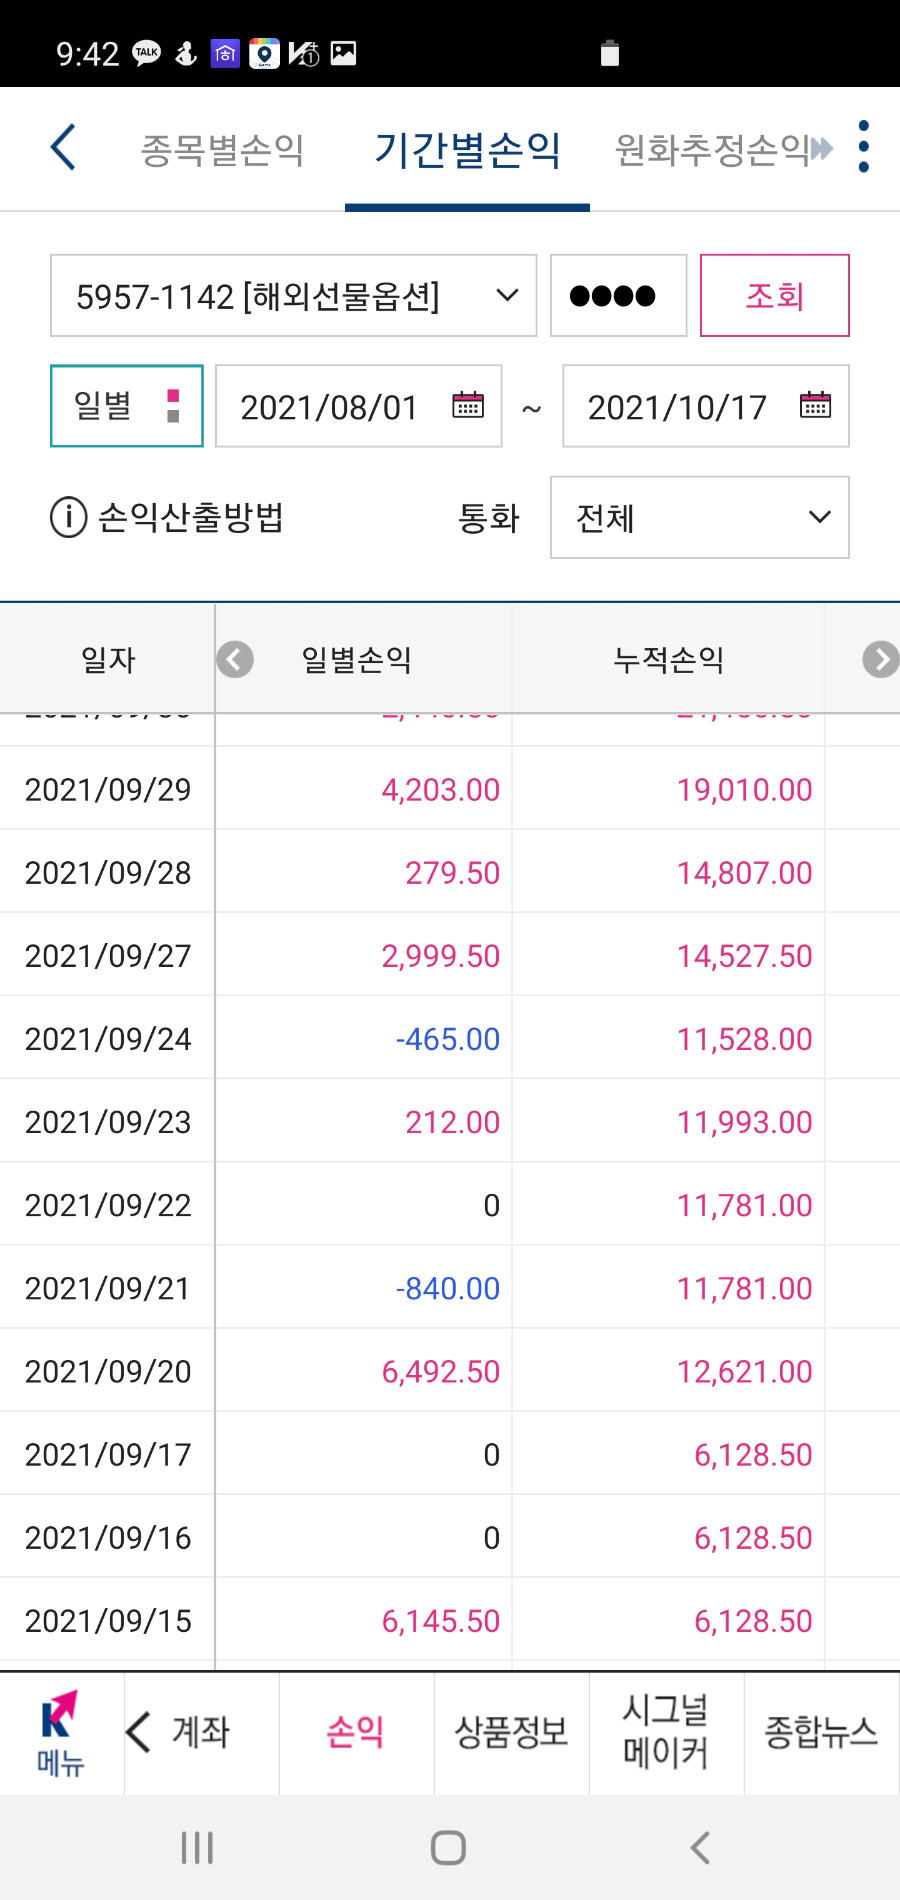Open 시그널메이커 in bottom bar
Viewport: 900px width, 1900px height.
666,1731
